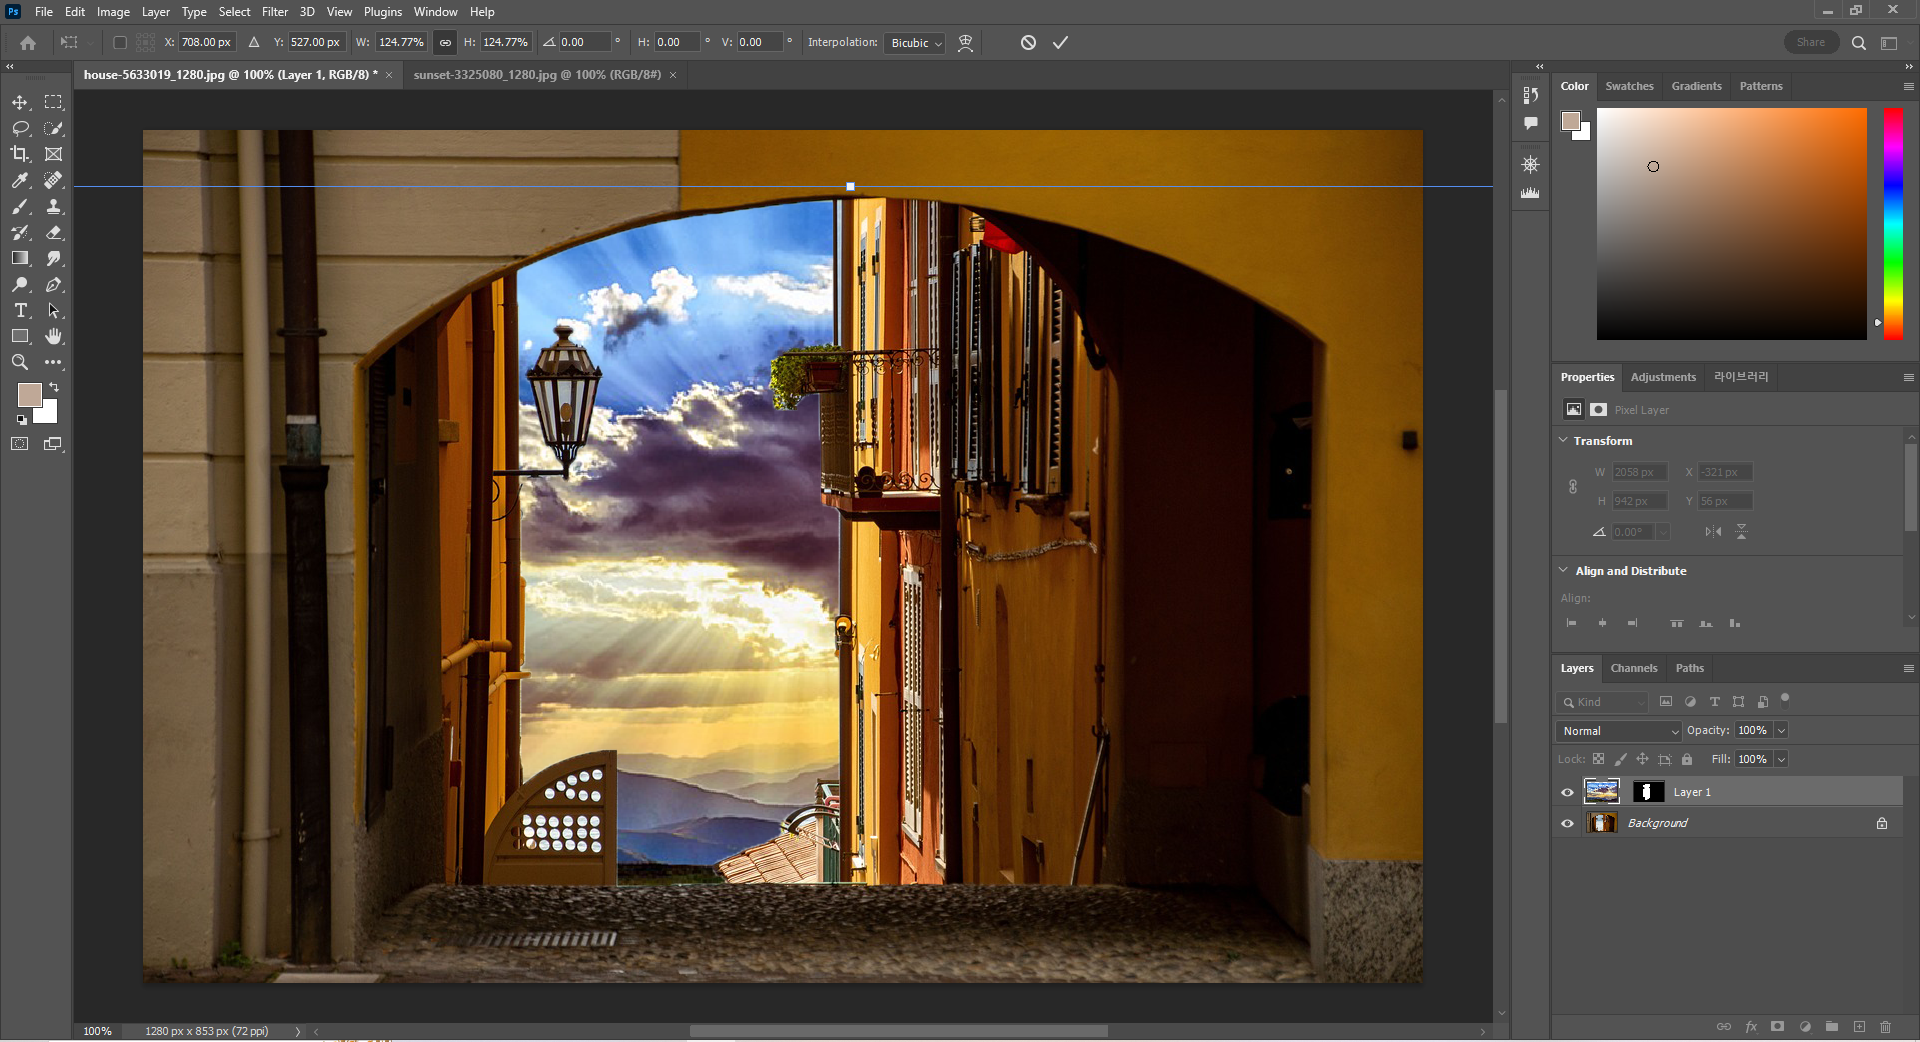Select the Path Selection tool
Viewport: 1920px width, 1042px height.
point(54,310)
